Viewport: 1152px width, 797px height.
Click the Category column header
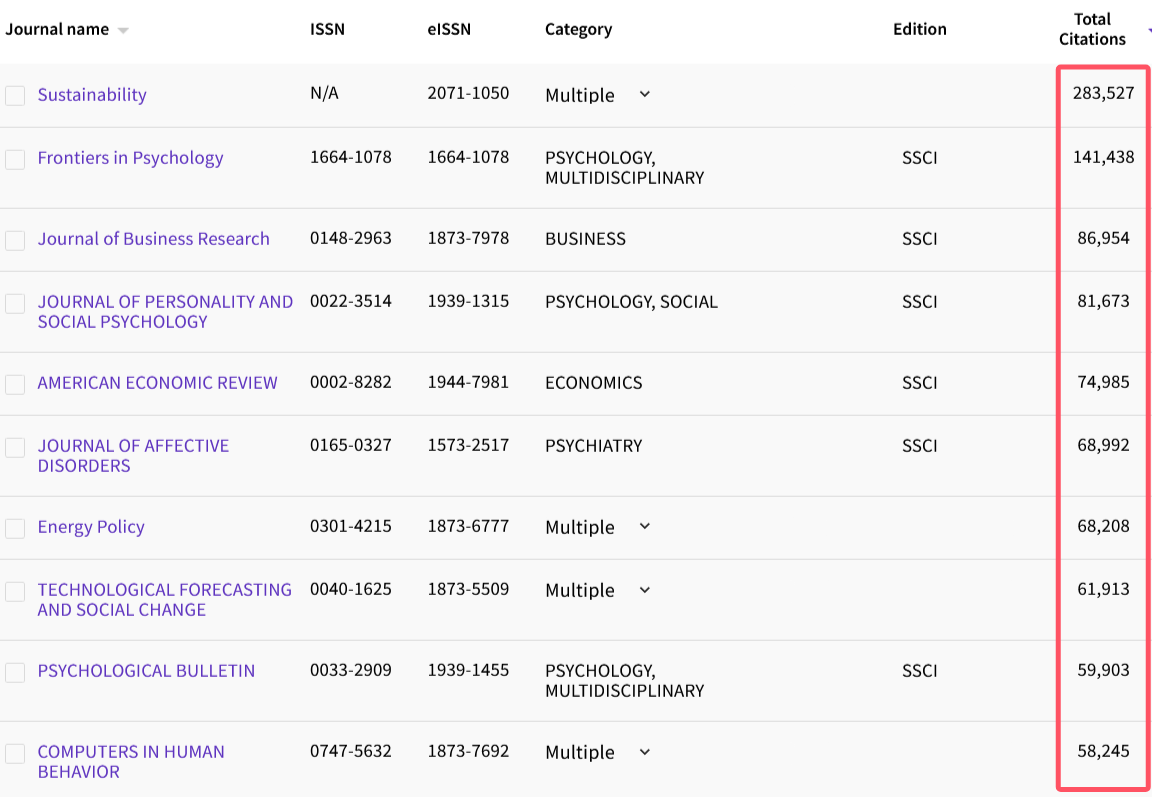(578, 29)
